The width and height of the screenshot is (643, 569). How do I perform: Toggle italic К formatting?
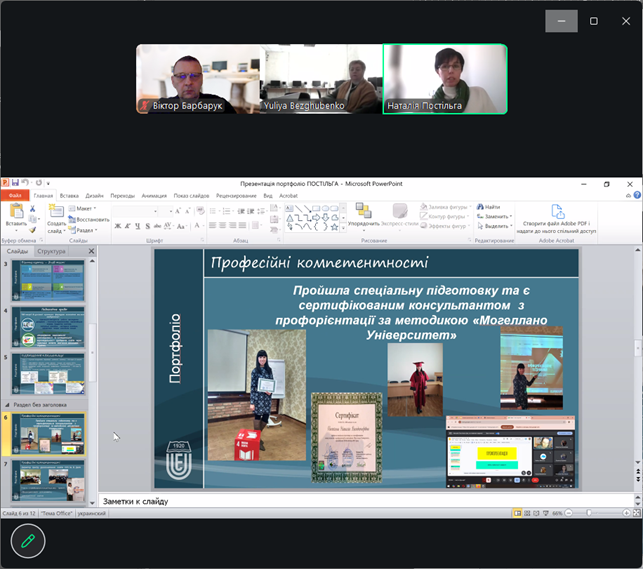[128, 226]
